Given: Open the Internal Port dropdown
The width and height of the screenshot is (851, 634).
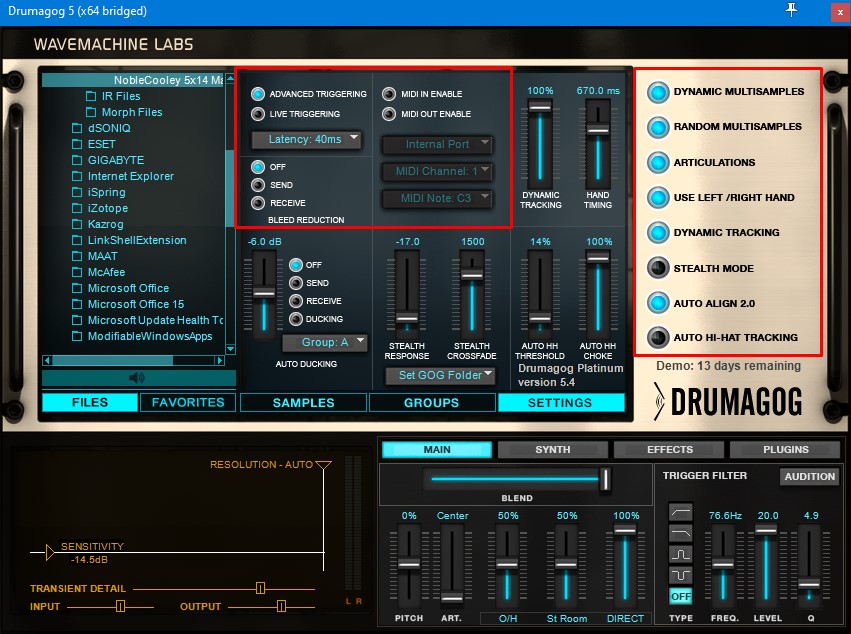Looking at the screenshot, I should click(x=437, y=144).
